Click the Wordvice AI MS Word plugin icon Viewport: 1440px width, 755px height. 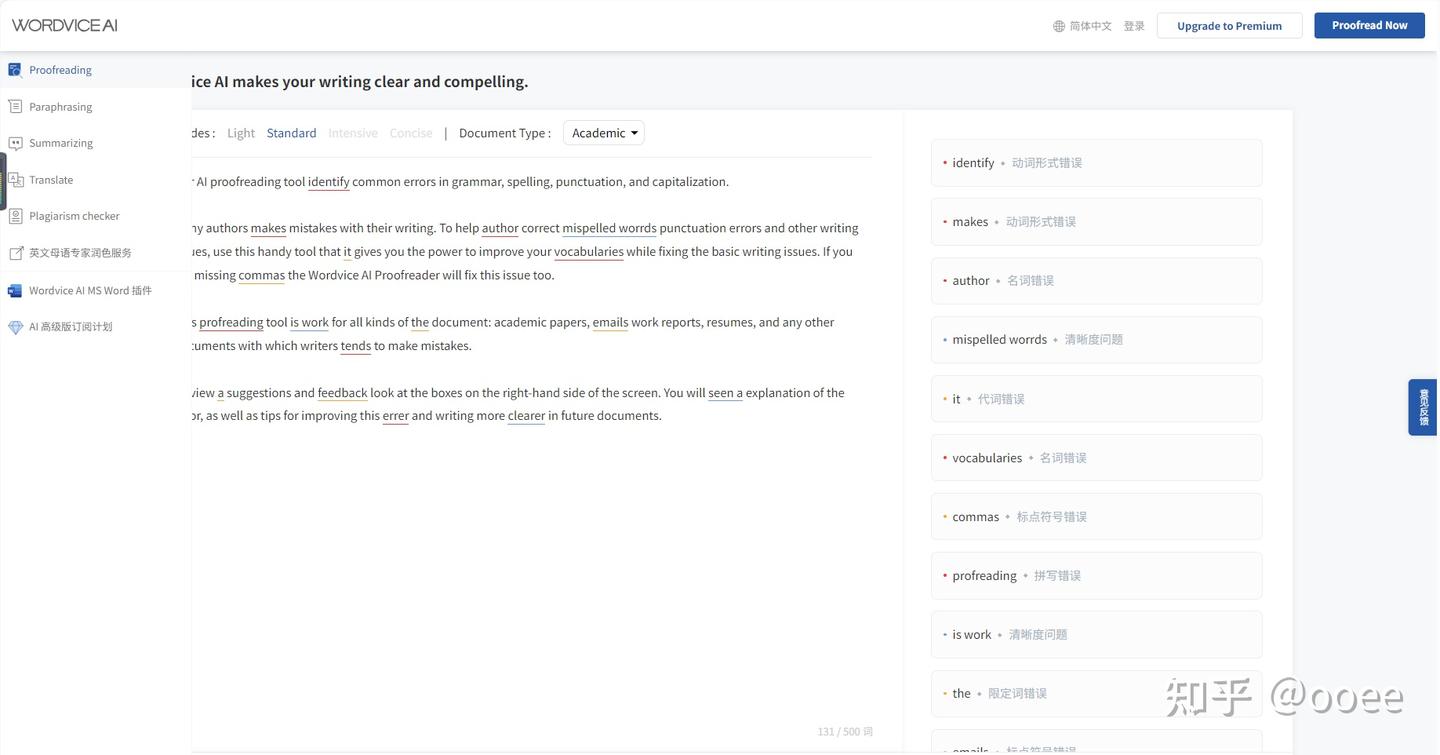coord(15,290)
